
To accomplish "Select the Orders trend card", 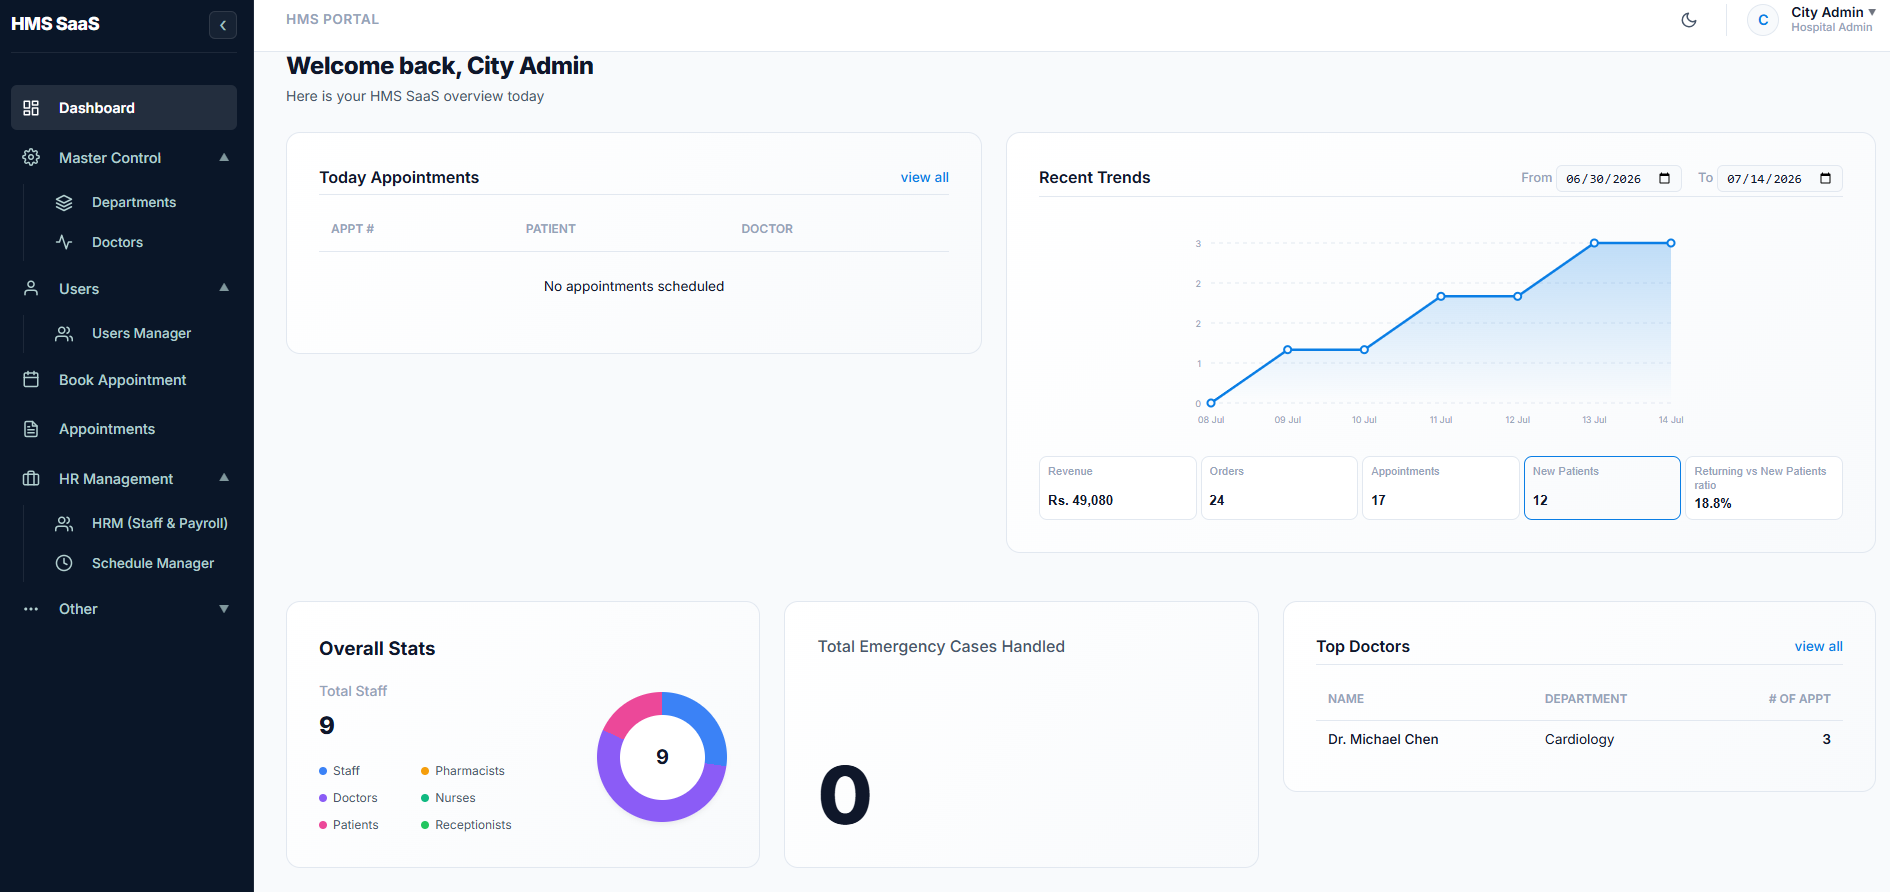I will tap(1279, 488).
